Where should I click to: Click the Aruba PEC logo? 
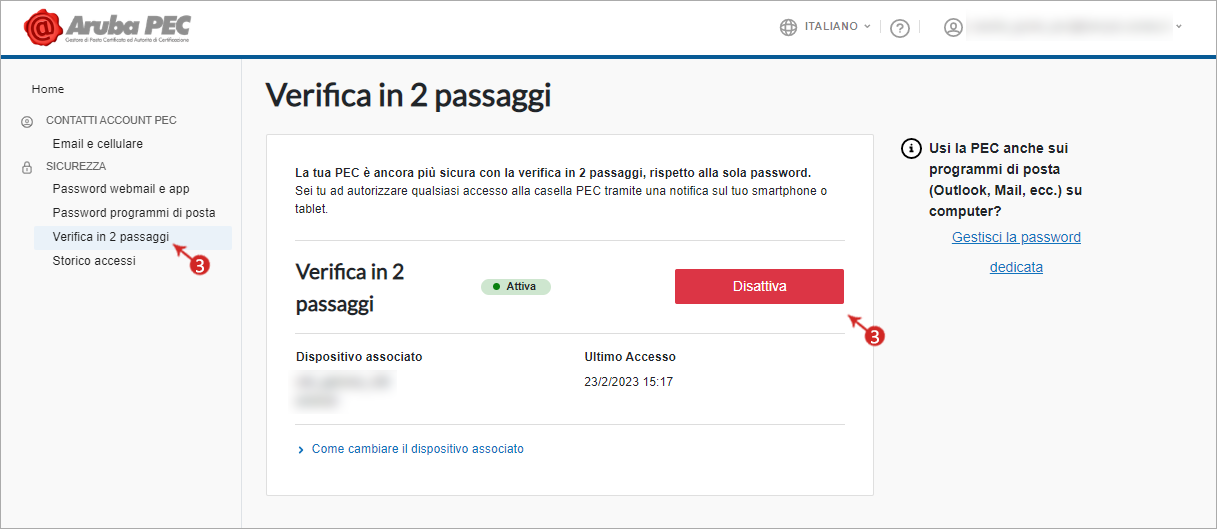coord(106,27)
